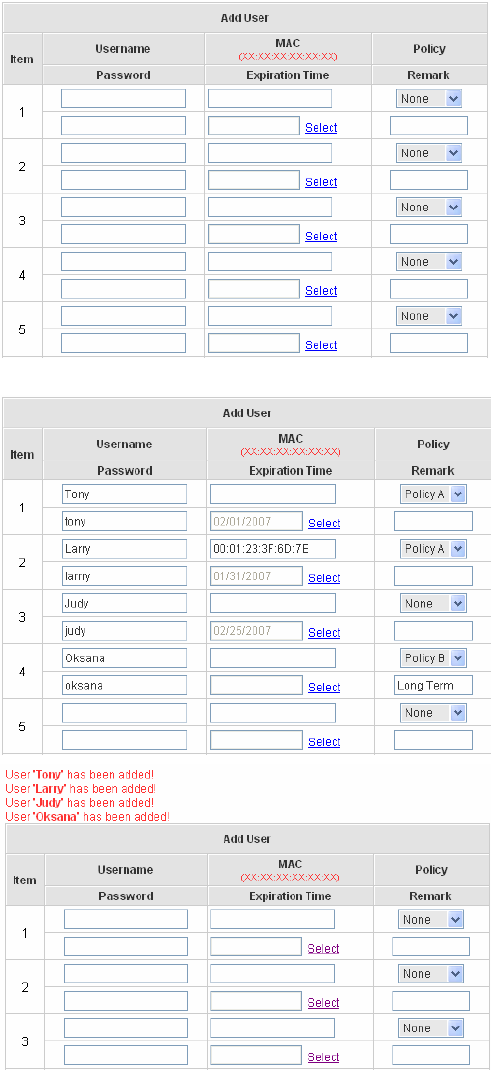The width and height of the screenshot is (491, 1070).
Task: Click the password field containing larrry
Action: click(x=124, y=576)
